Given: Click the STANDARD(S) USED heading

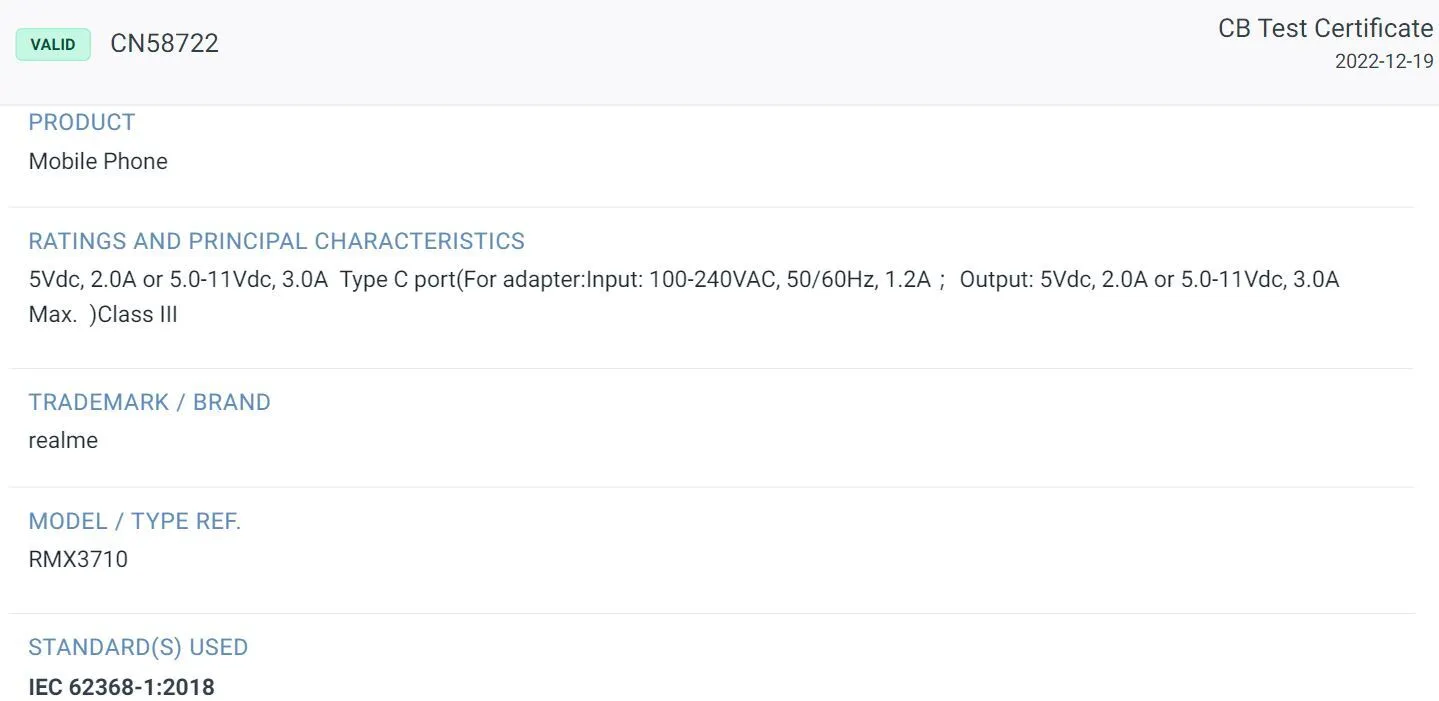Looking at the screenshot, I should point(138,647).
